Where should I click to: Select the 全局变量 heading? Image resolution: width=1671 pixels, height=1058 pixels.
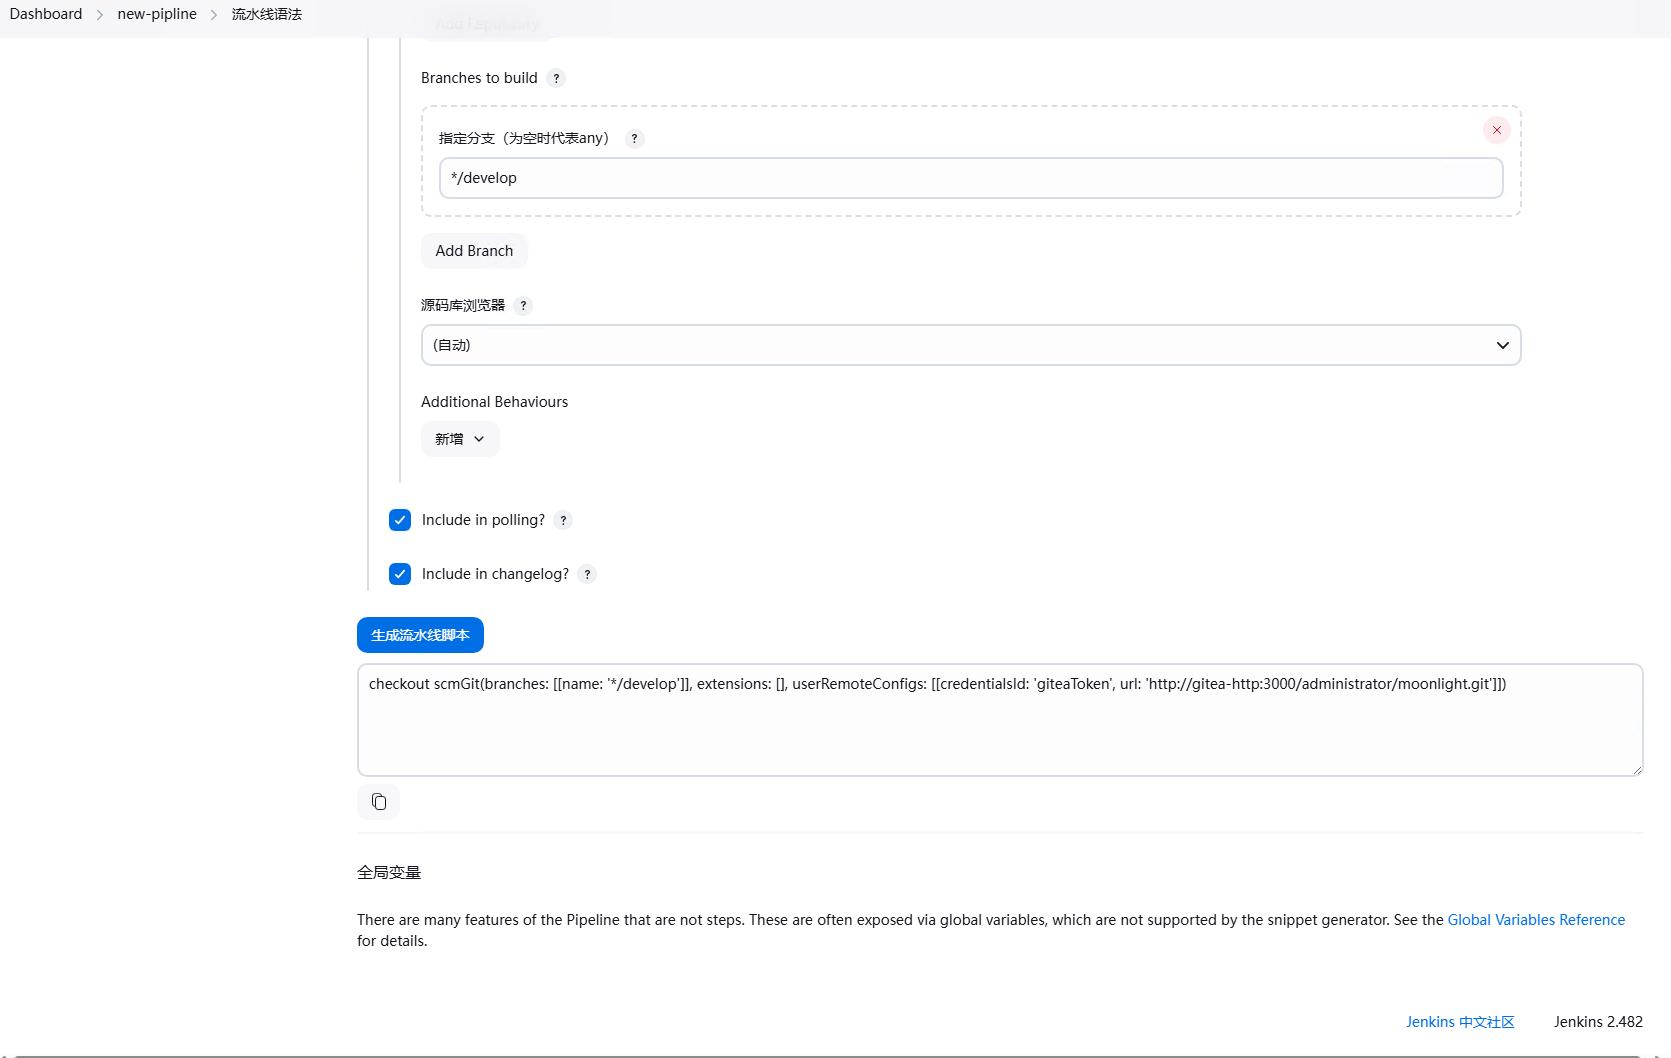[389, 873]
